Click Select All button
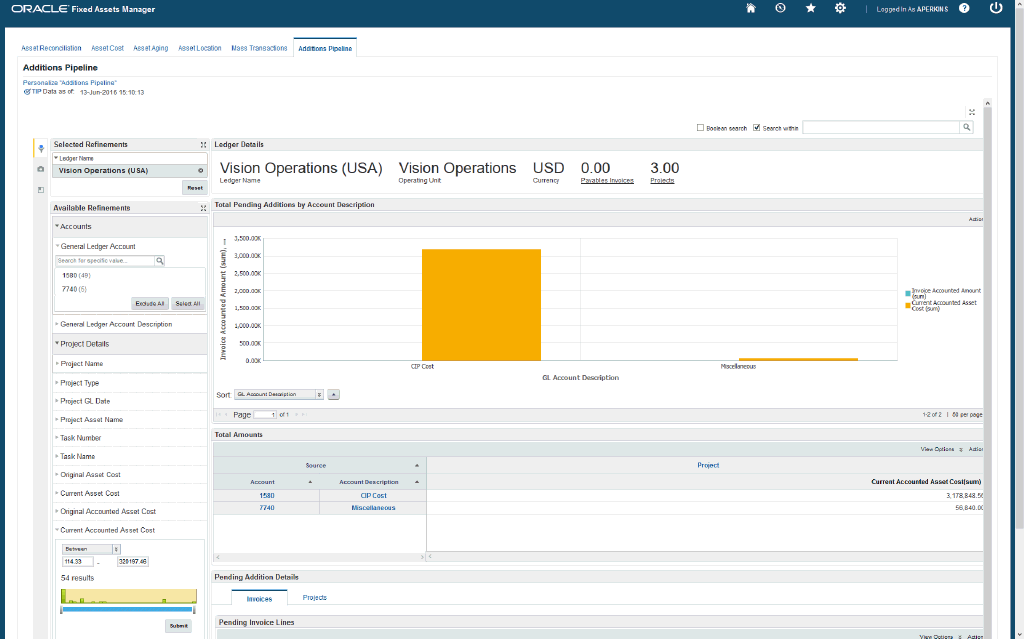This screenshot has width=1024, height=639. tap(188, 304)
